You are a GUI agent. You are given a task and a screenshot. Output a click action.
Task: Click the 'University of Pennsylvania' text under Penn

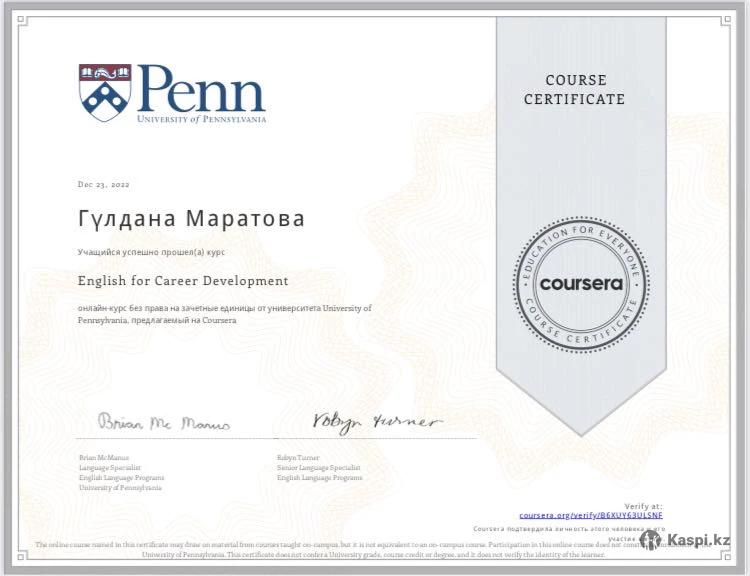pyautogui.click(x=202, y=119)
